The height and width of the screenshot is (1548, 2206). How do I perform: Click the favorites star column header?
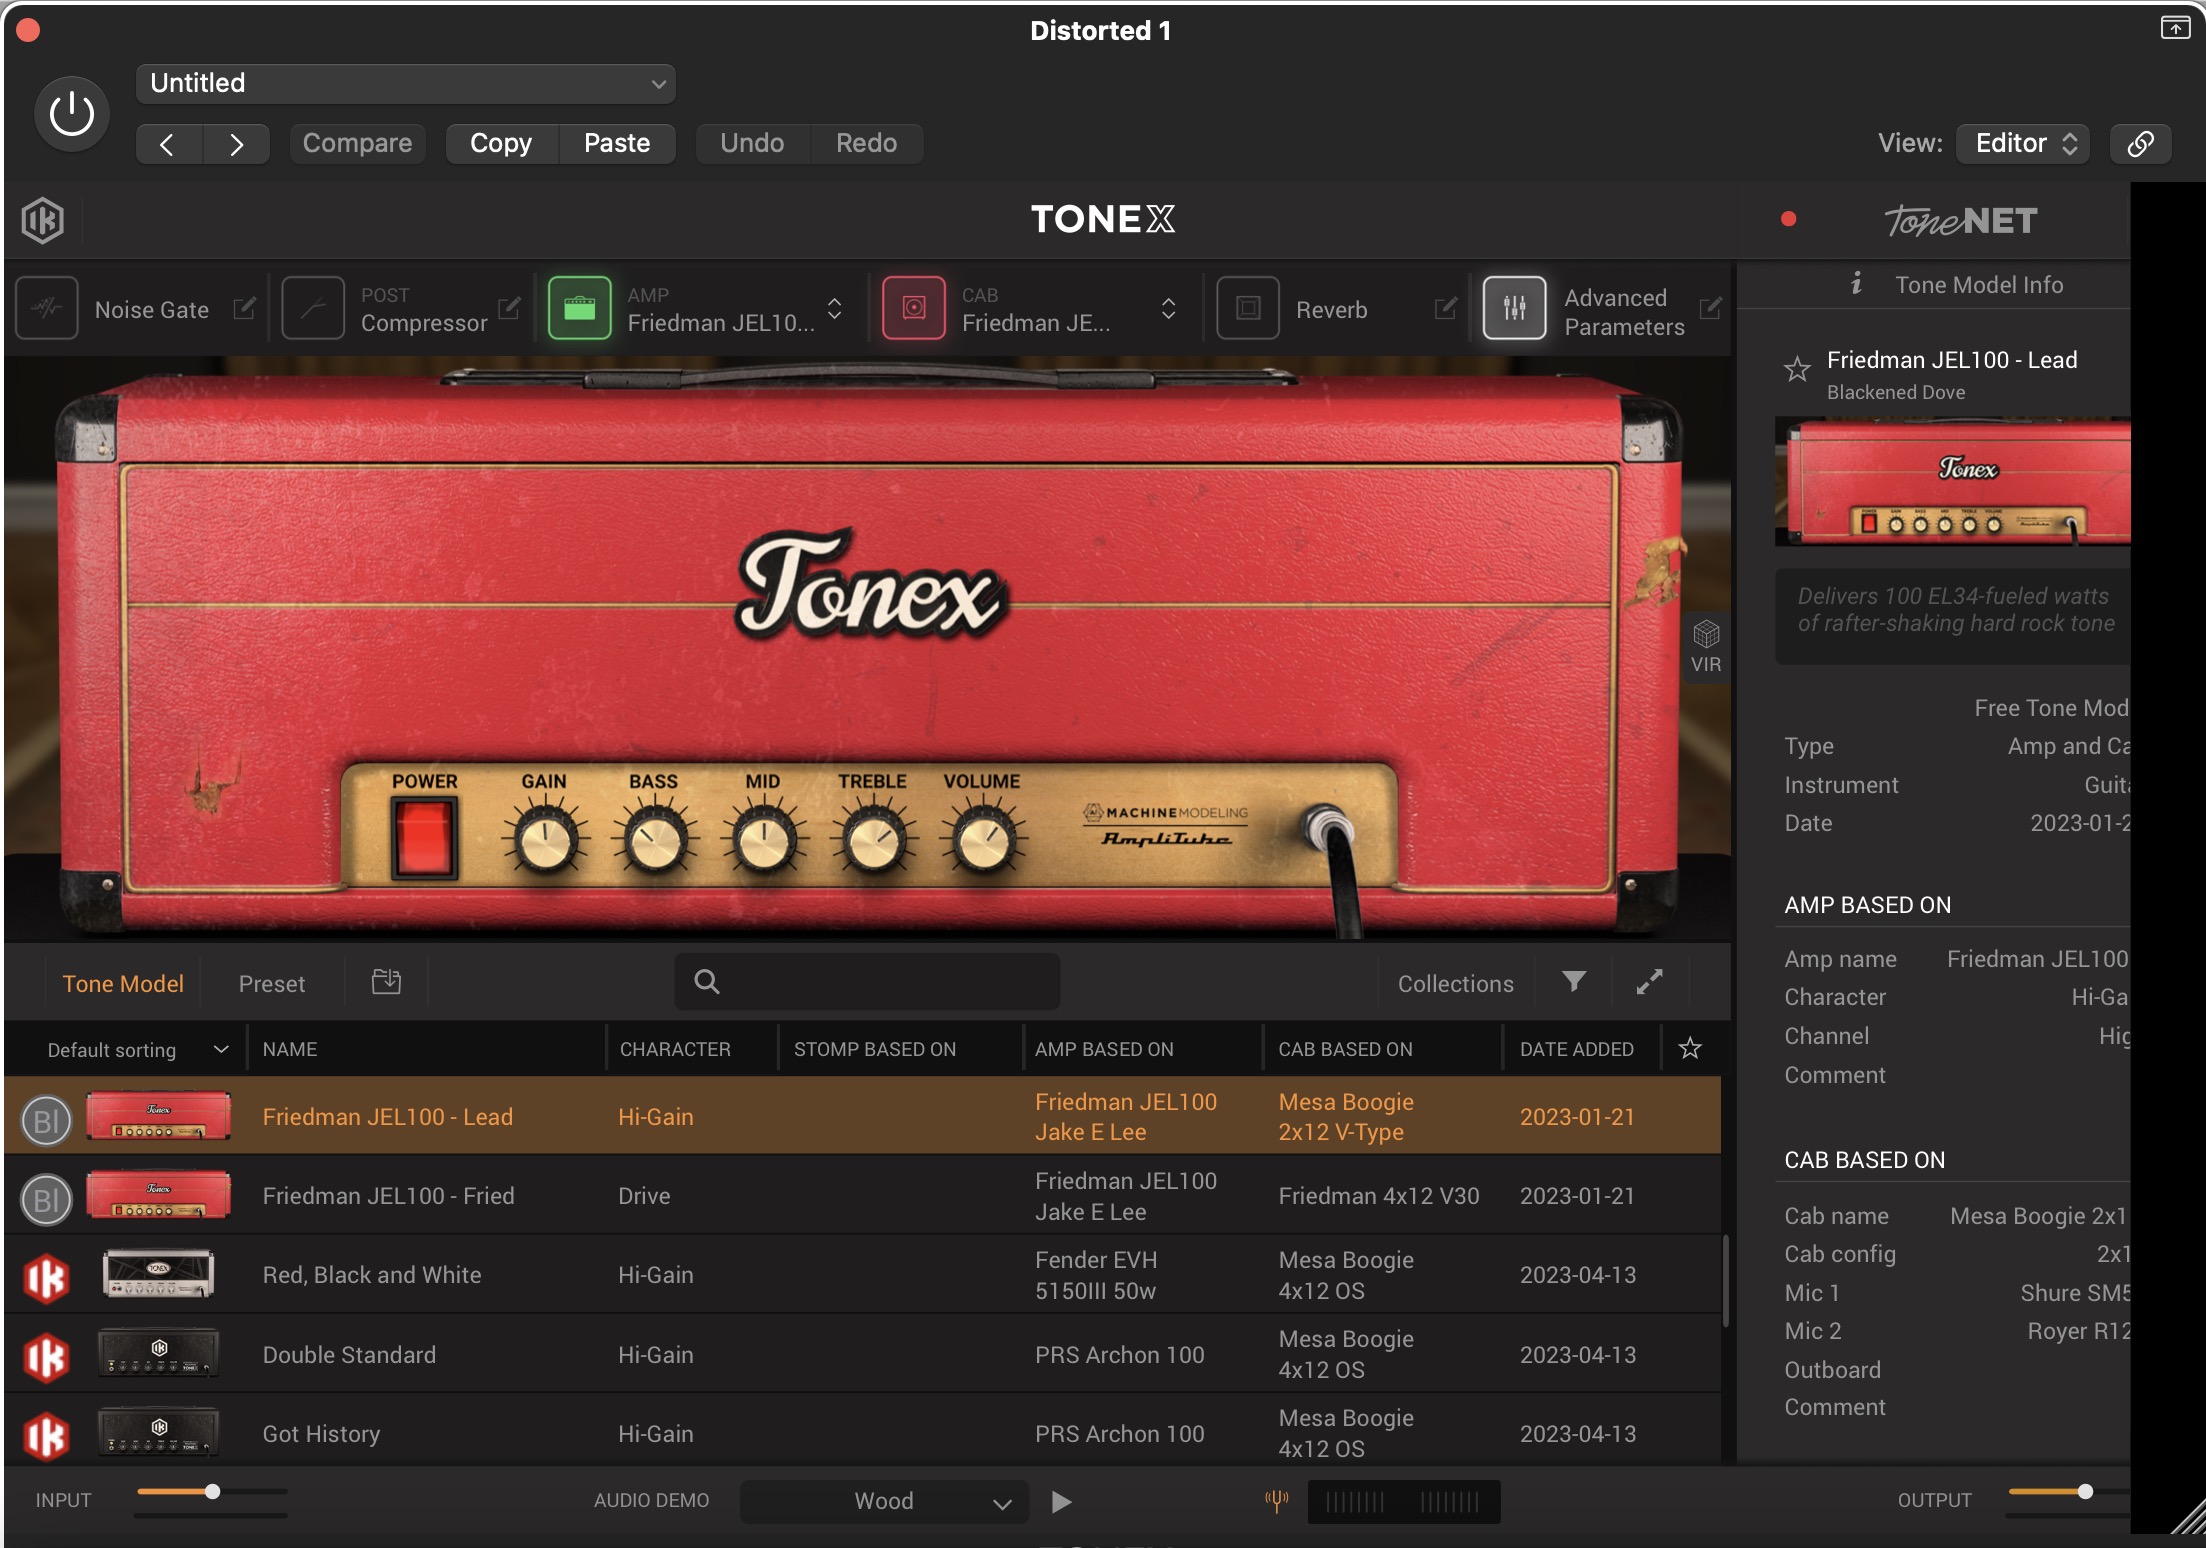pos(1690,1048)
